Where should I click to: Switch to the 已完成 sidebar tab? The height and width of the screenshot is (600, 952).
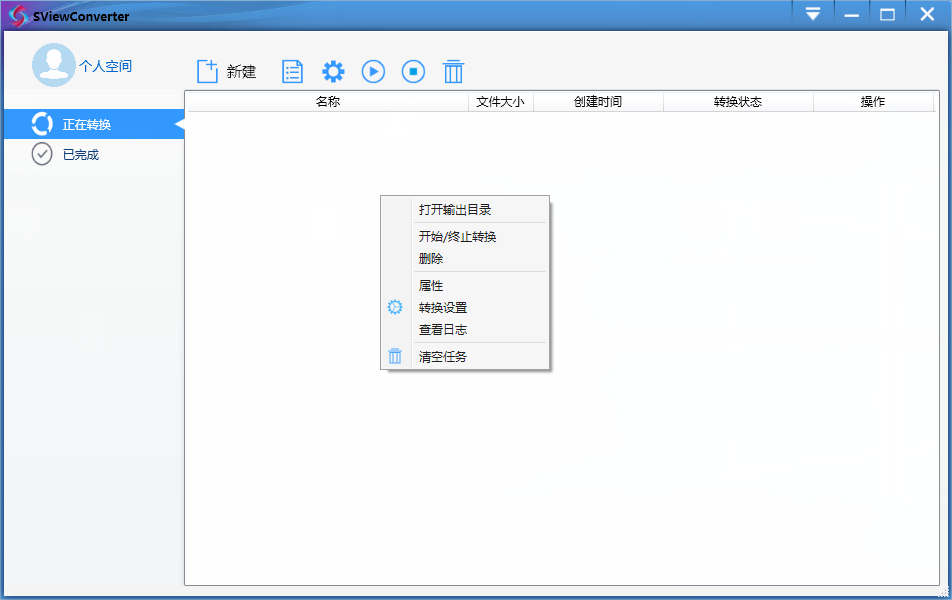point(80,155)
